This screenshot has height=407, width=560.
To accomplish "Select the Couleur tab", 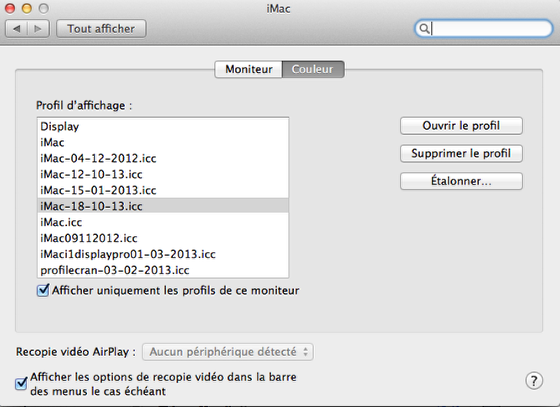I will pyautogui.click(x=313, y=69).
